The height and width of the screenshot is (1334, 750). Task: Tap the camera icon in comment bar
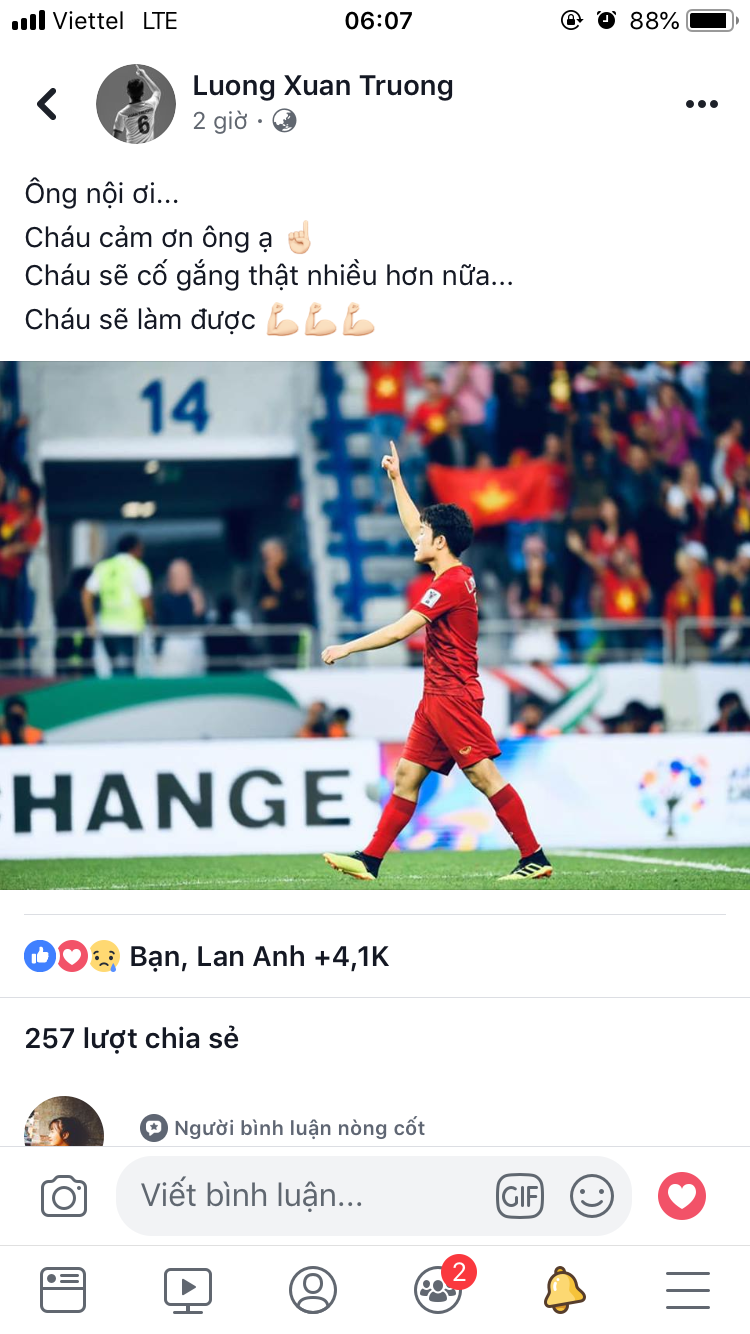(64, 1196)
